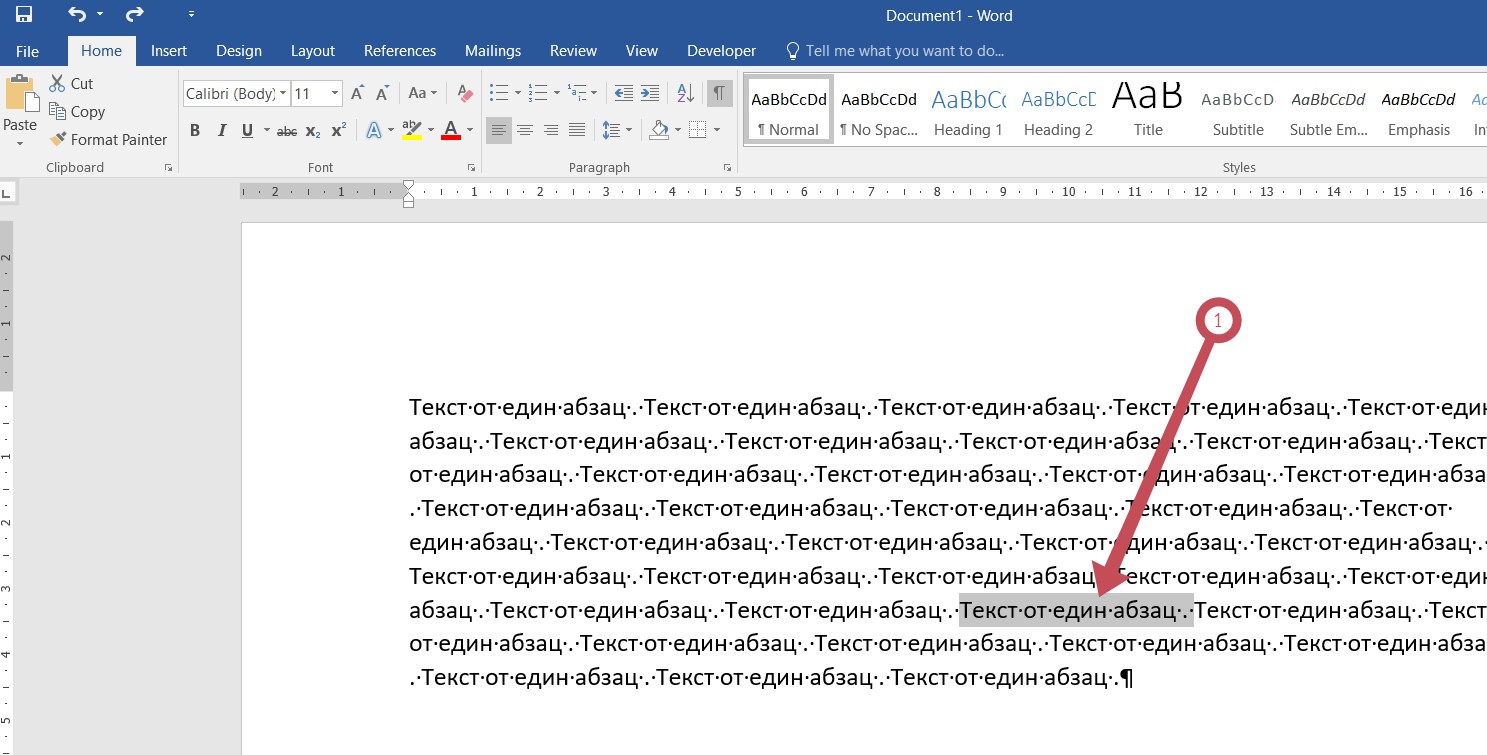Save the document from the Quick Access Toolbar
Screen dimensions: 1487x755
(x=24, y=15)
